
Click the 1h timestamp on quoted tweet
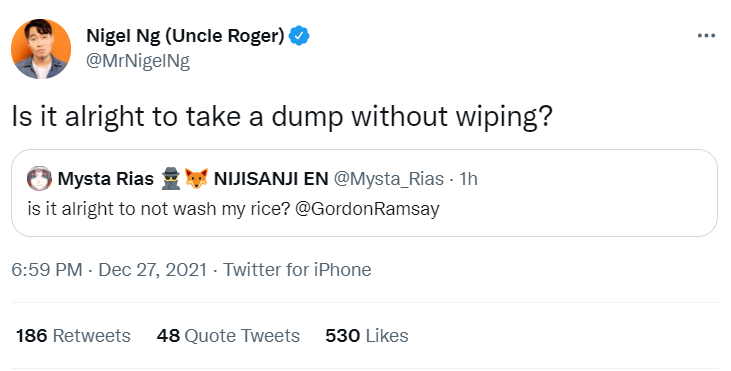tap(468, 179)
